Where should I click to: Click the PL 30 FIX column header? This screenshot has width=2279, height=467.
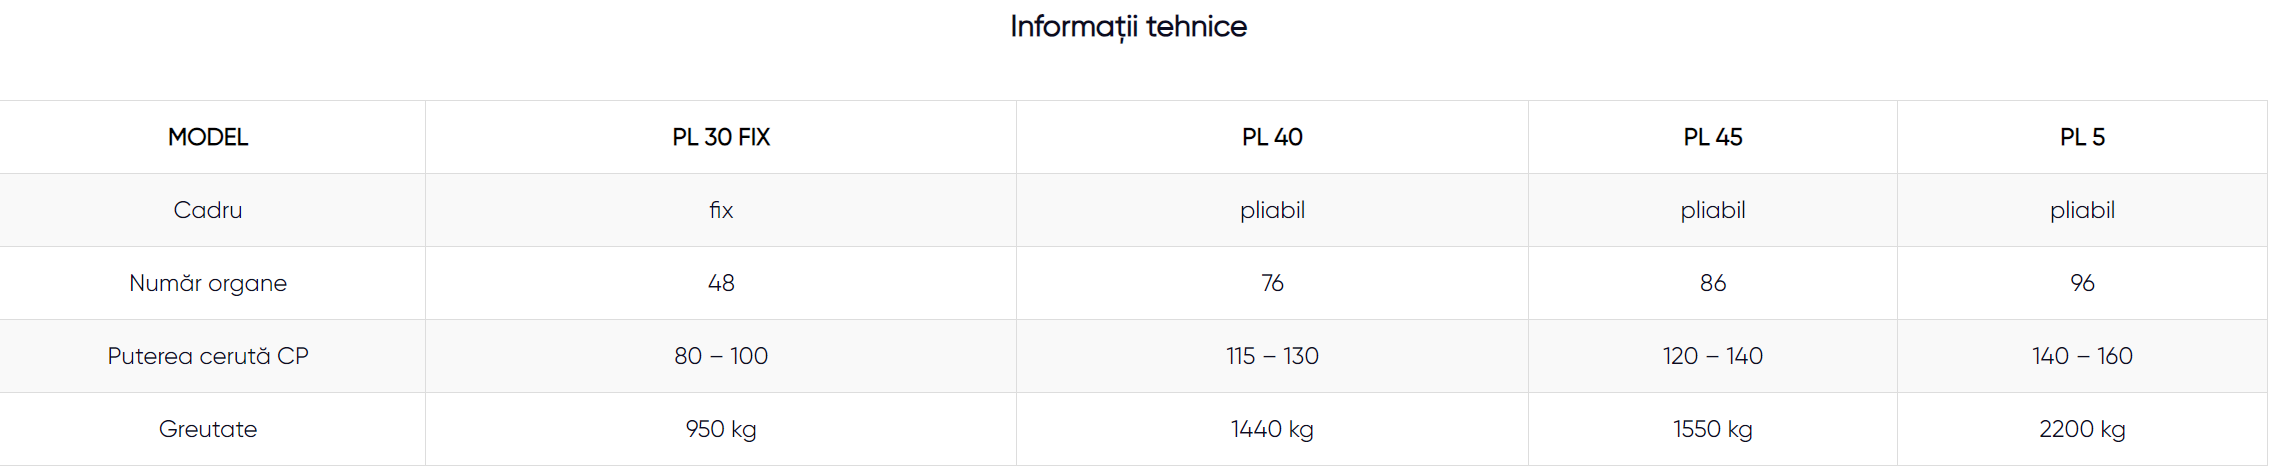pos(721,137)
